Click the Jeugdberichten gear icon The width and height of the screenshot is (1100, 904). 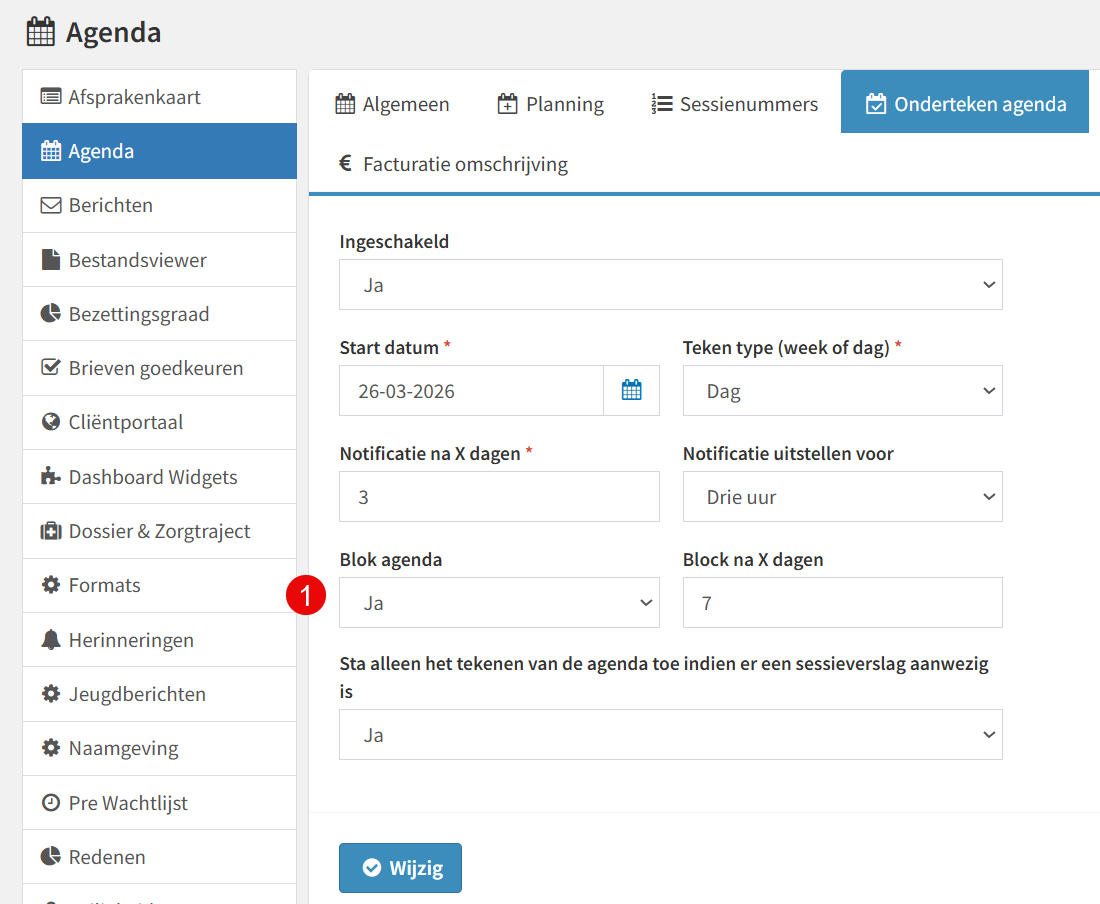point(51,694)
